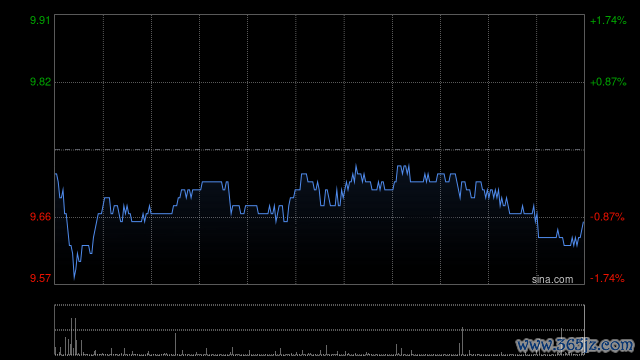Click the 9.66 price axis label
Screen dimensions: 640x360
tap(40, 217)
